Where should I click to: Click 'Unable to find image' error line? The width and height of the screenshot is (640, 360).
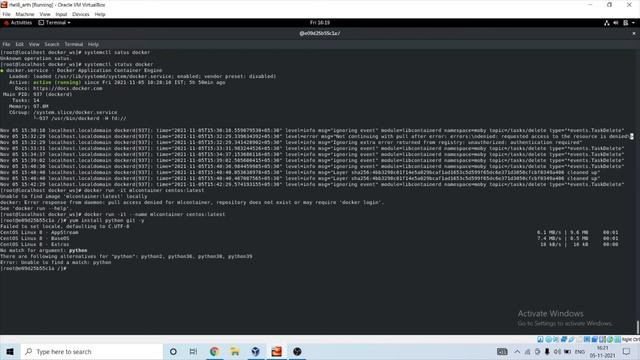[x=74, y=196]
